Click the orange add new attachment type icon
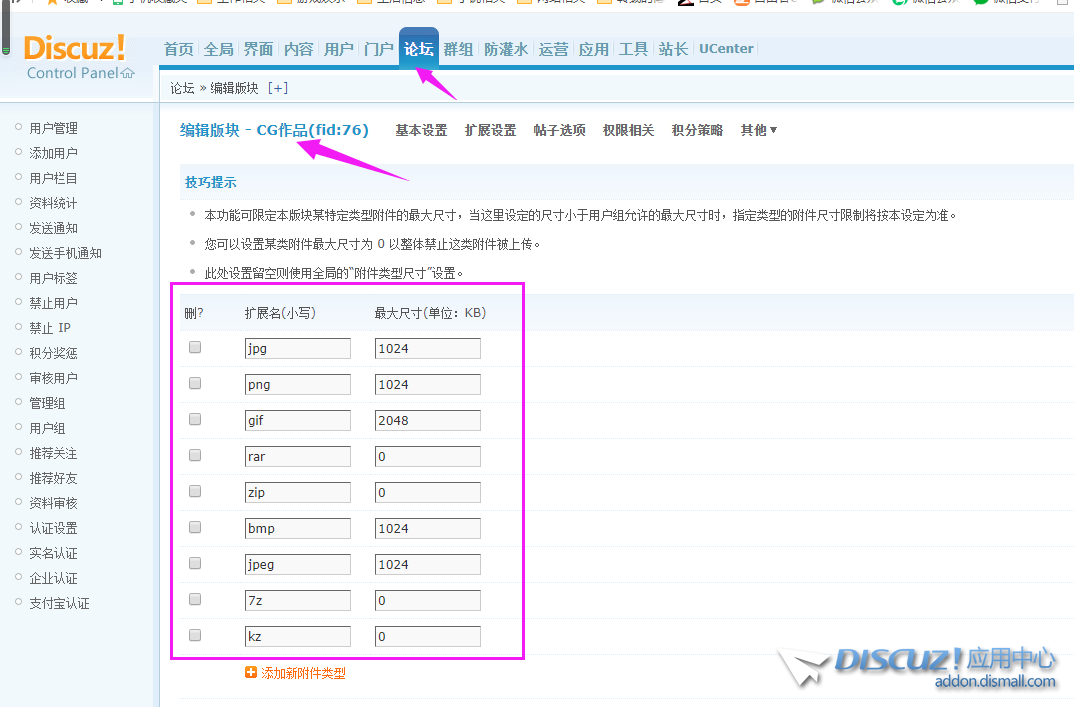Viewport: 1074px width, 707px height. [251, 673]
